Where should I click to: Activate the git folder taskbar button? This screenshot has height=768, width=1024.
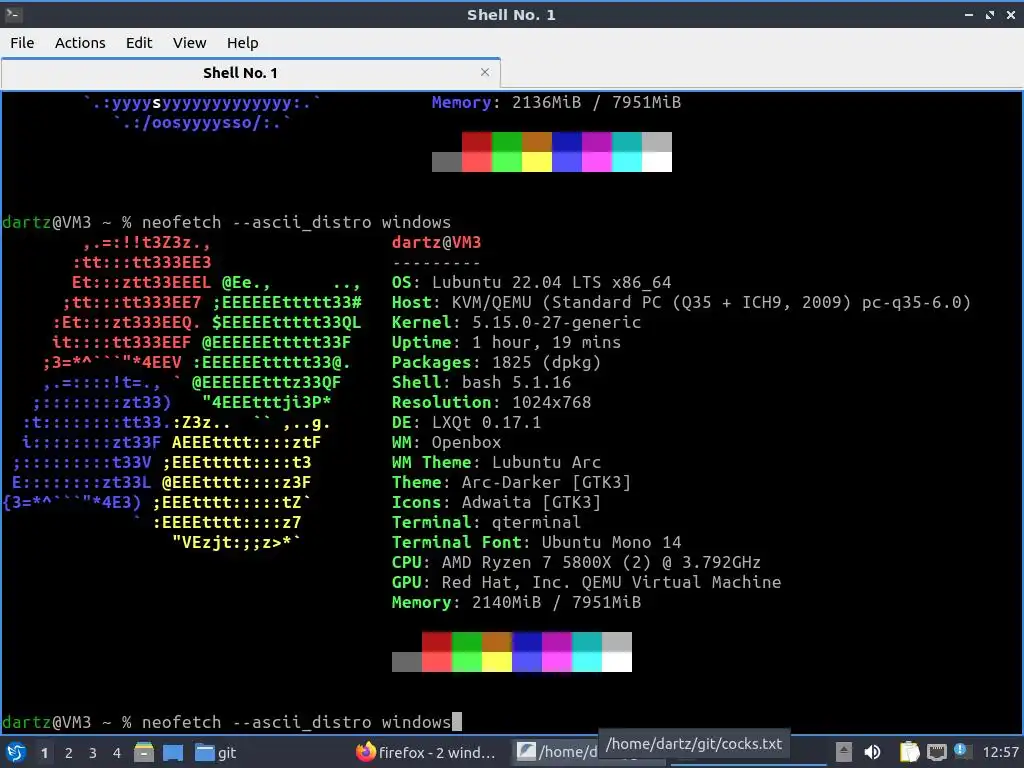[216, 753]
